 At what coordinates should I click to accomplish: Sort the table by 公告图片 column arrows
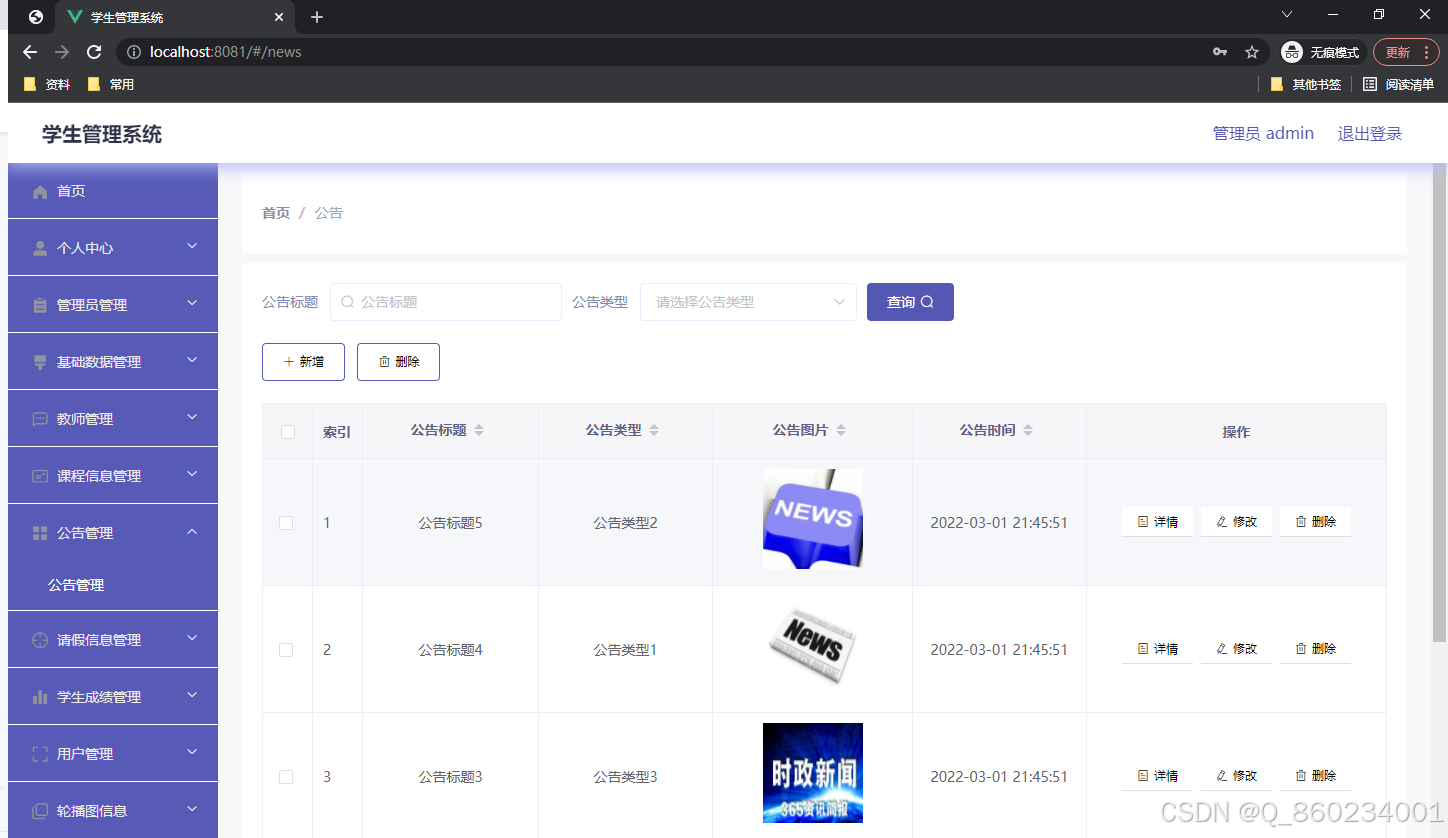coord(841,430)
